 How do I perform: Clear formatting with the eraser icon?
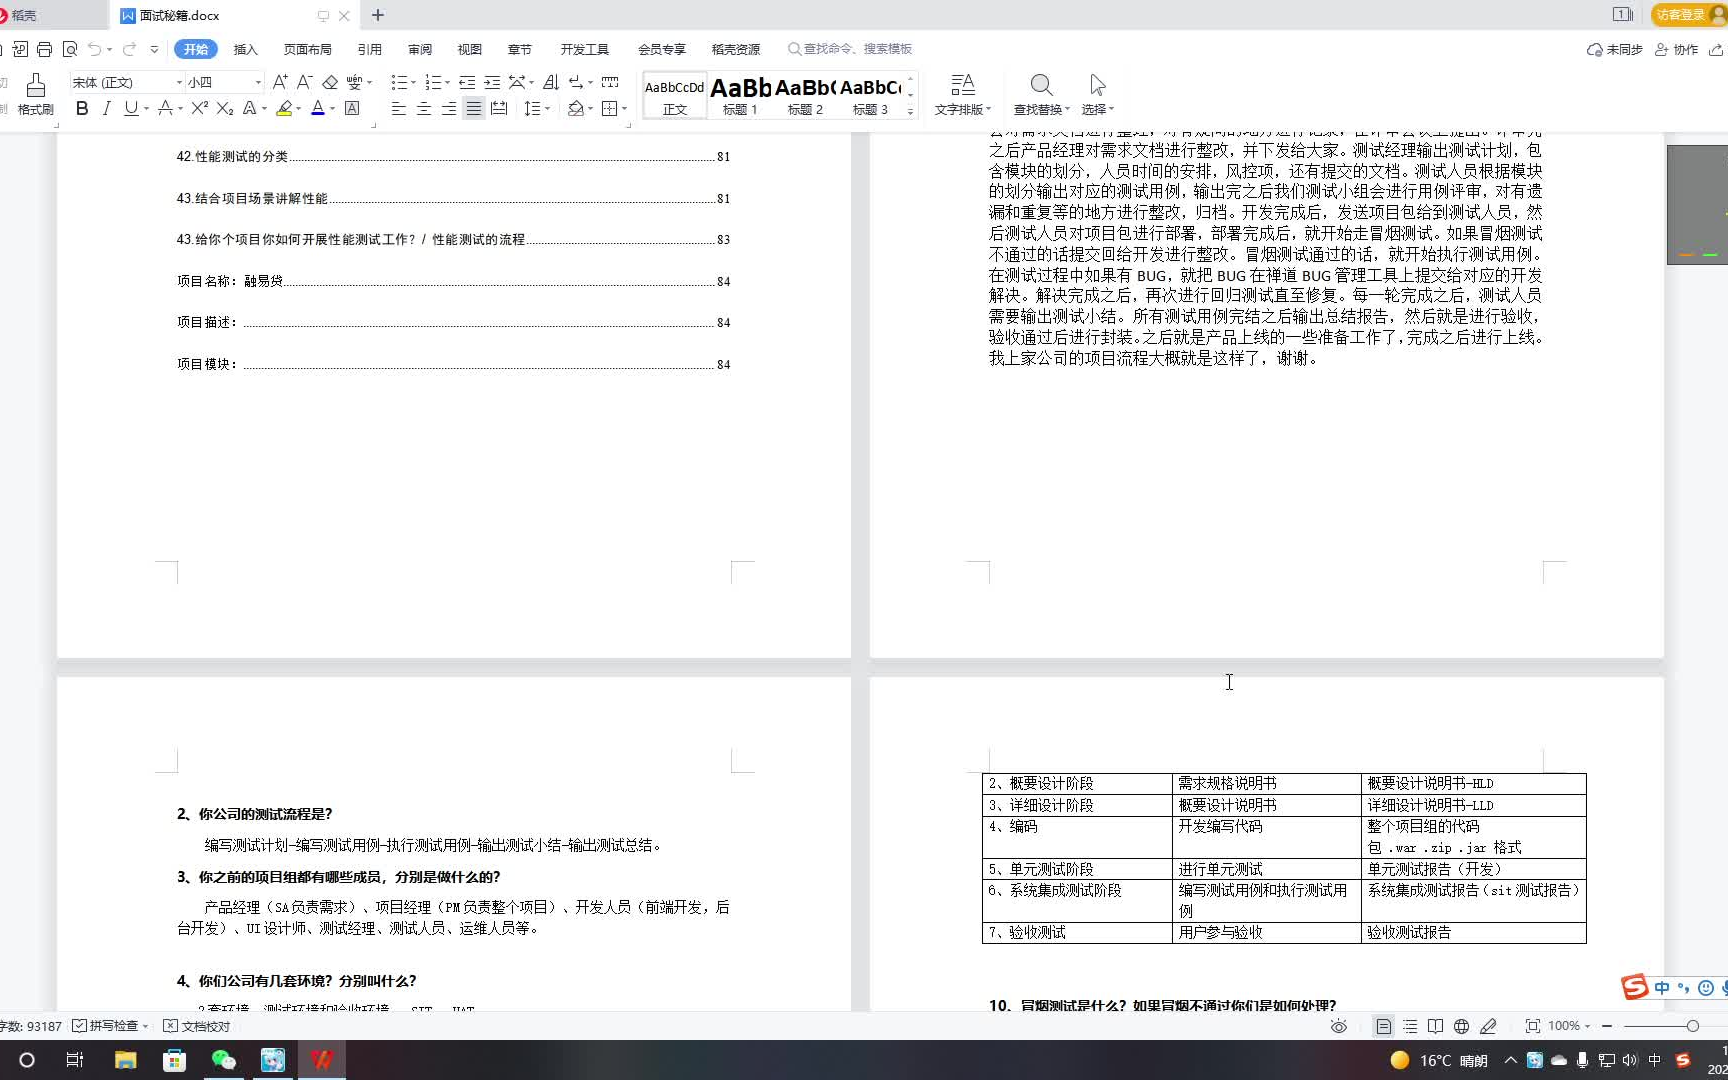pyautogui.click(x=330, y=82)
